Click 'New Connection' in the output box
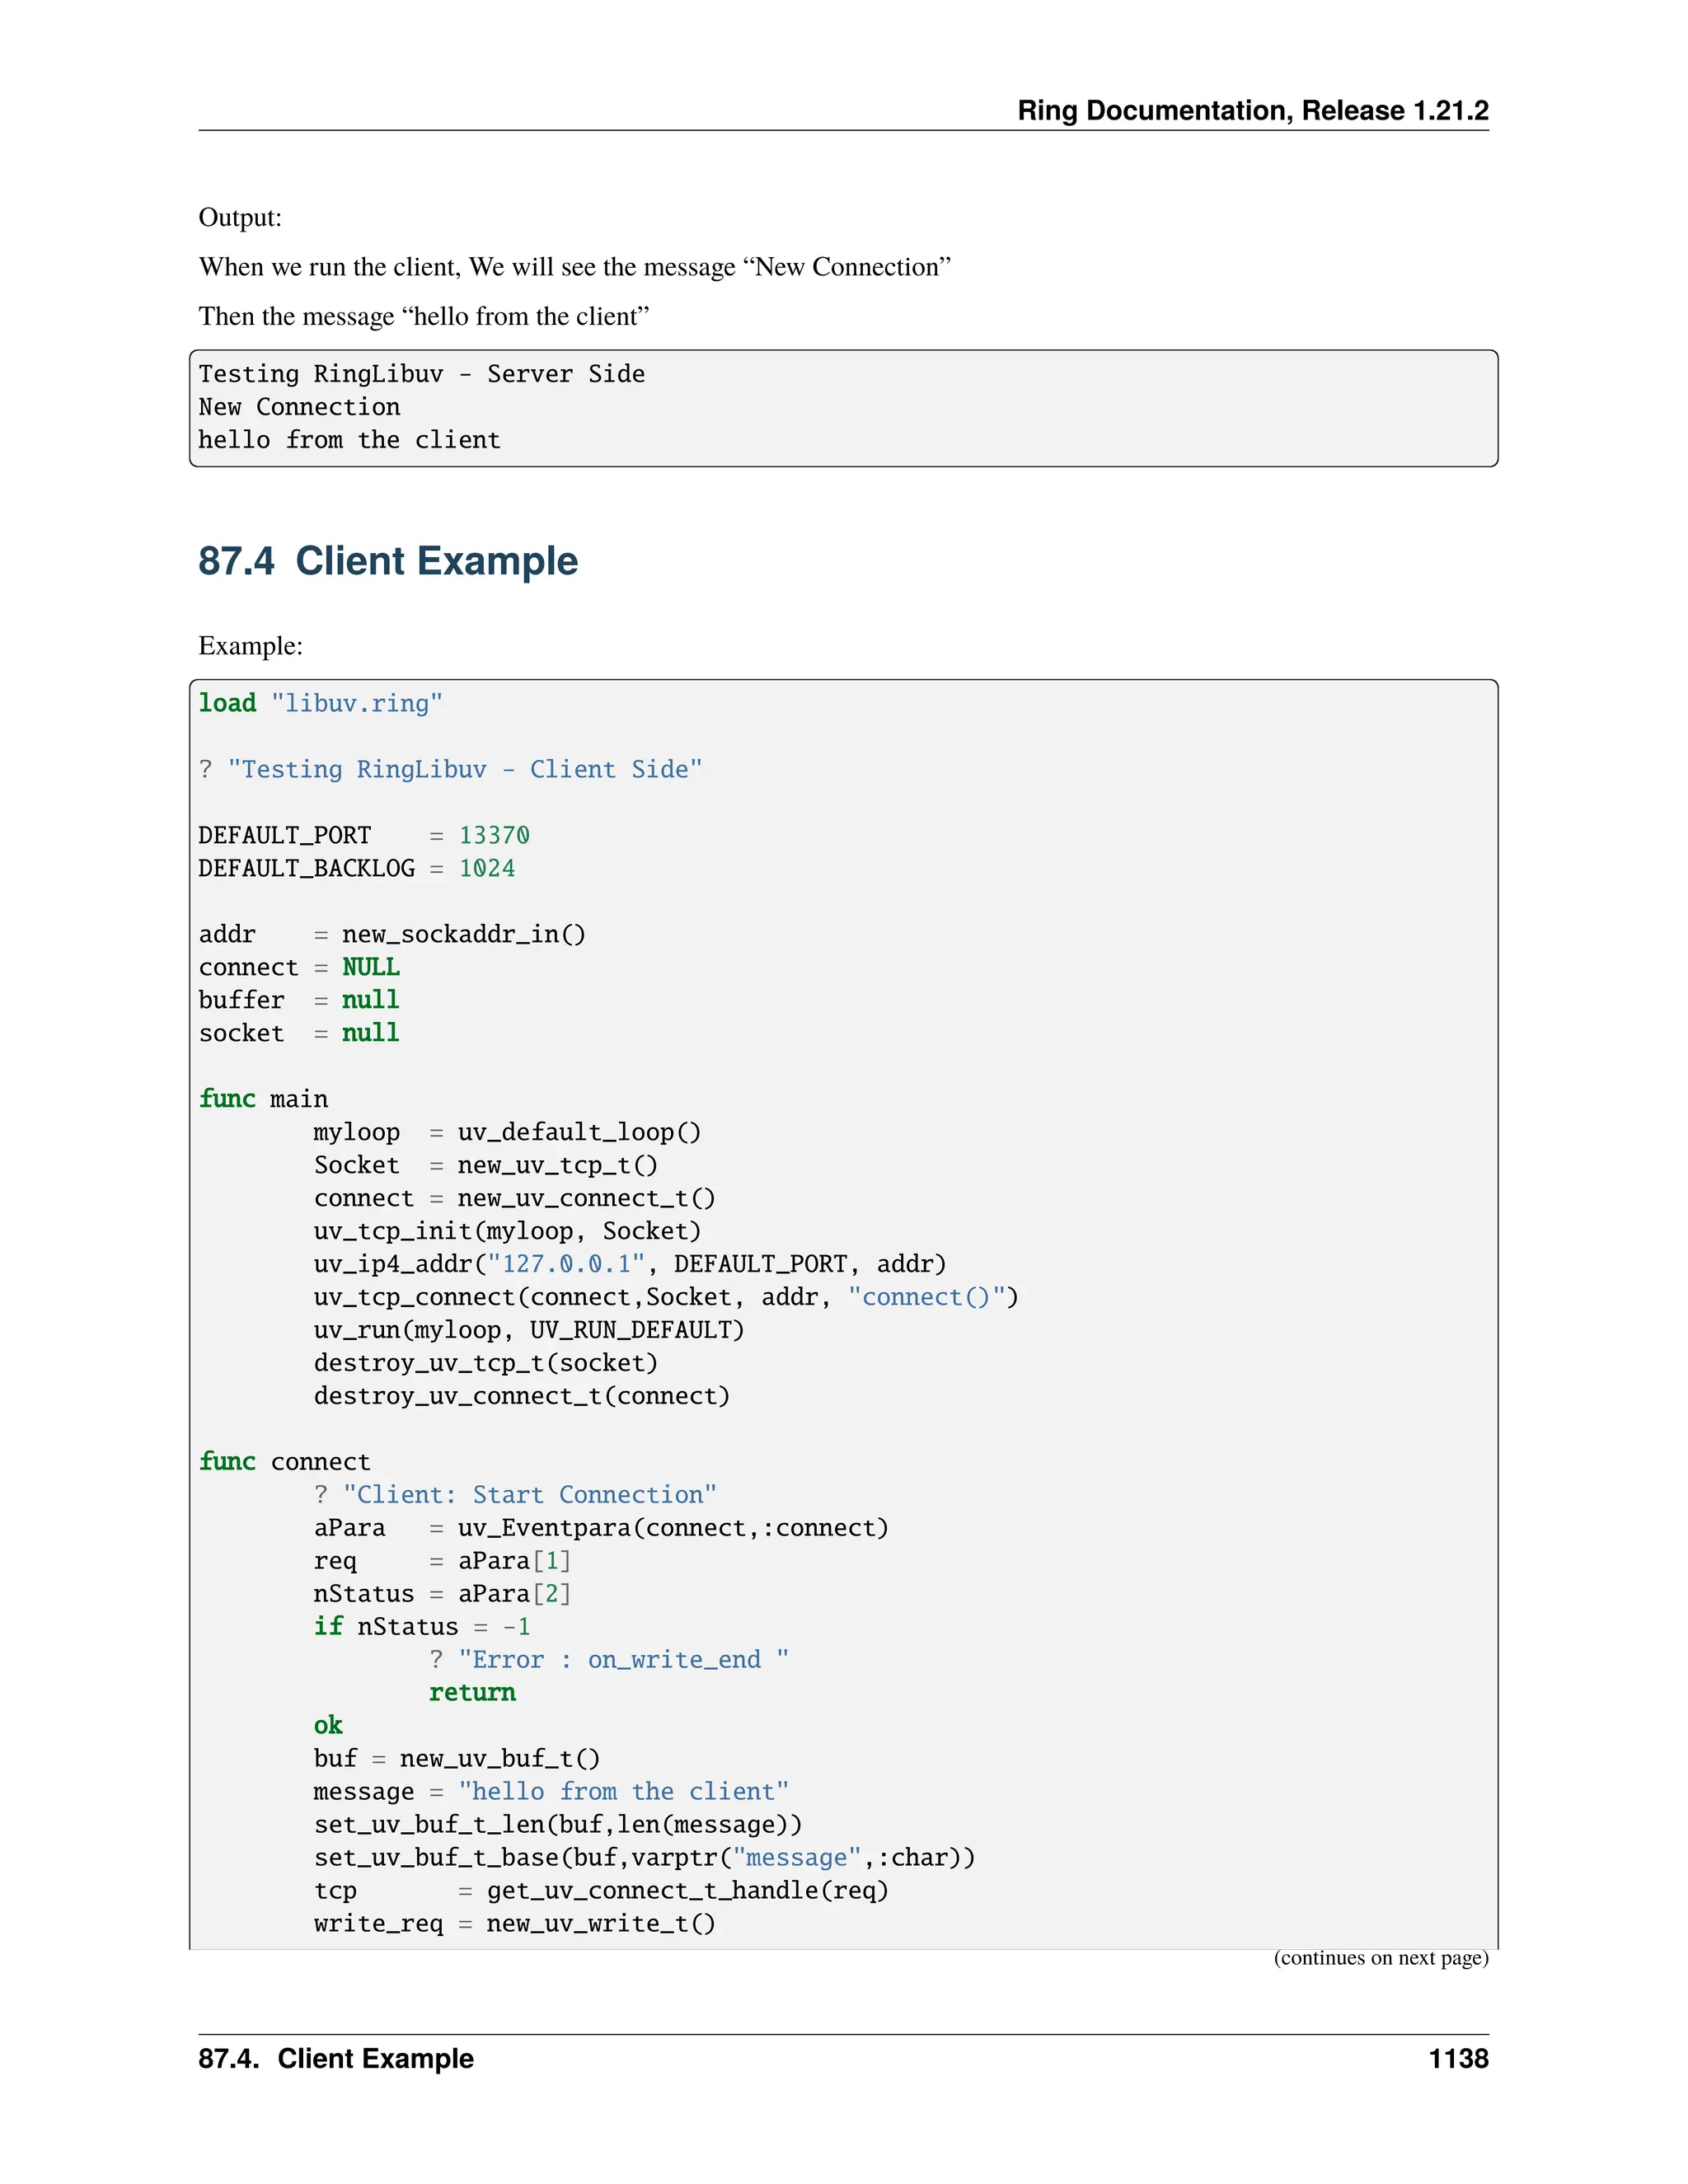 click(x=299, y=407)
